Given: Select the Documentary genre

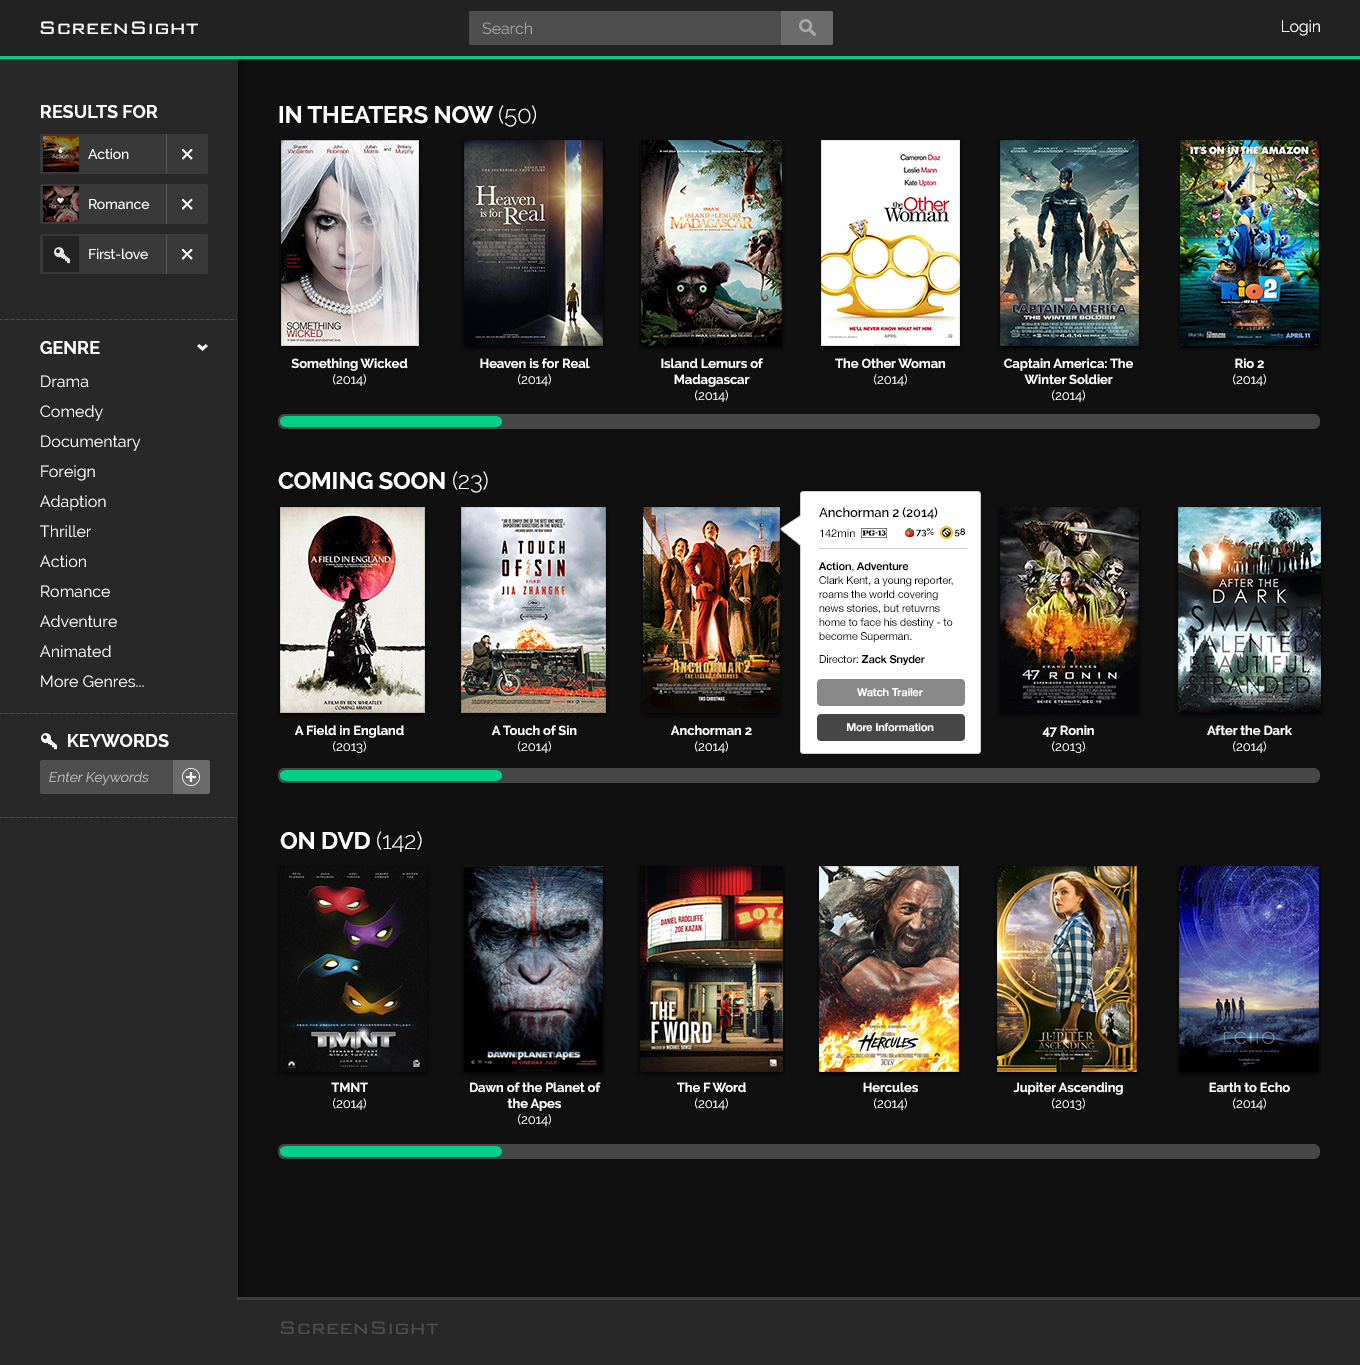Looking at the screenshot, I should click(x=90, y=442).
